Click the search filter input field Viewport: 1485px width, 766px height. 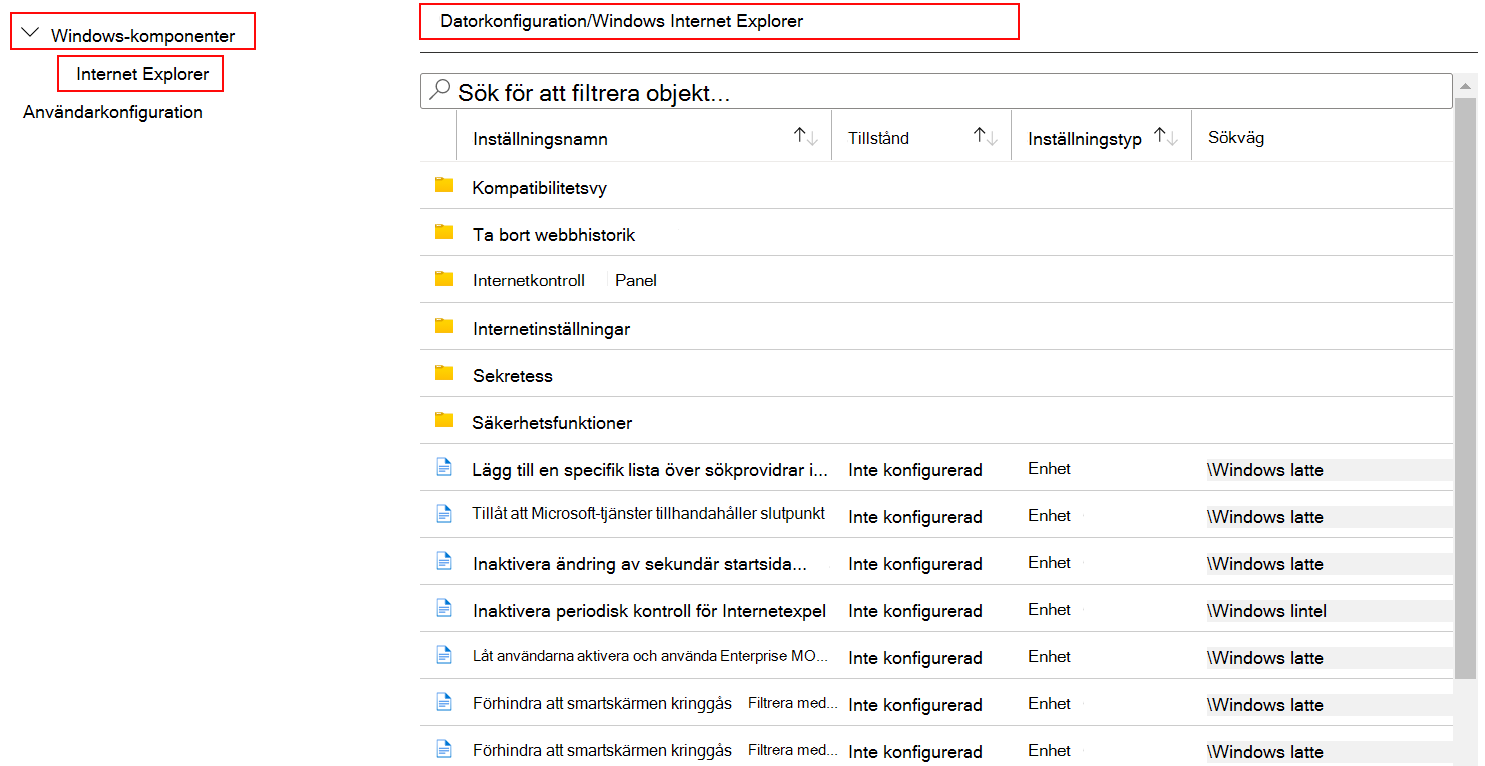coord(936,92)
